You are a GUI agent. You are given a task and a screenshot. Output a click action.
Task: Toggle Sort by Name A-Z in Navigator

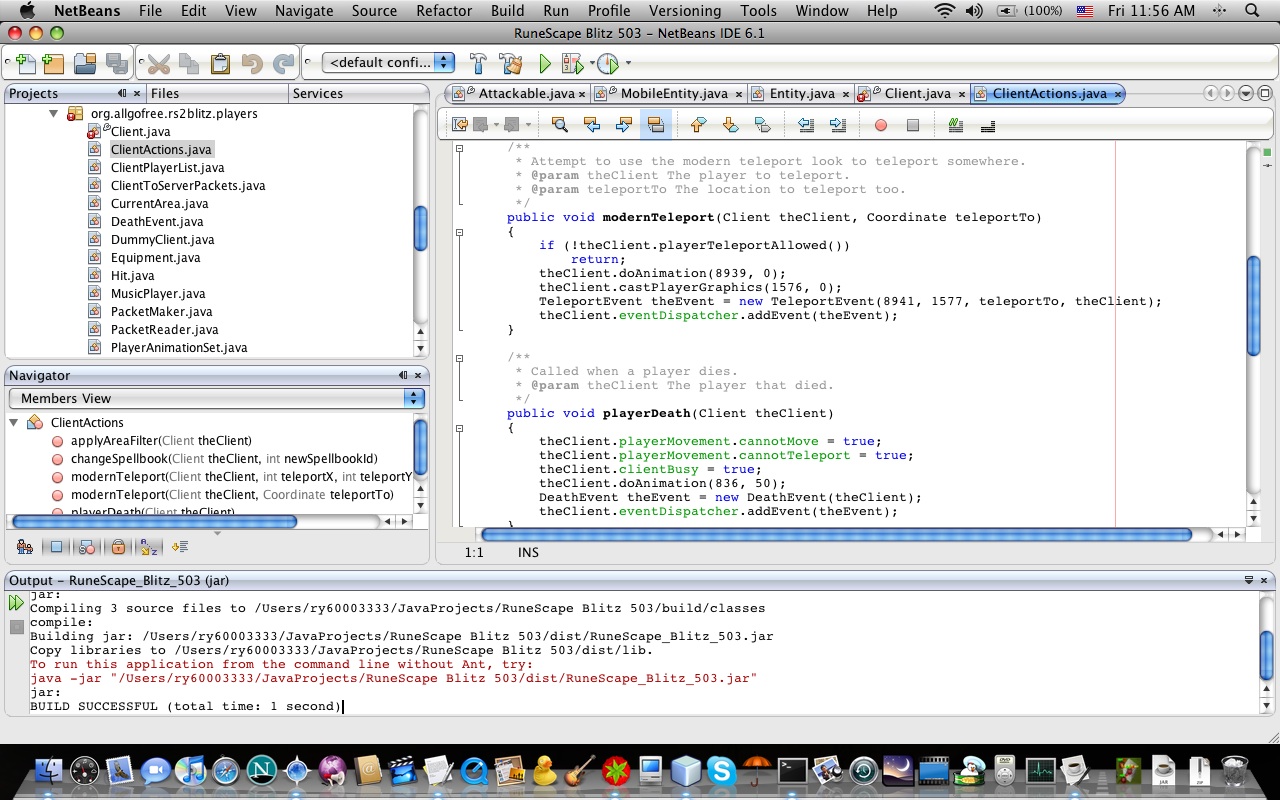pos(148,547)
